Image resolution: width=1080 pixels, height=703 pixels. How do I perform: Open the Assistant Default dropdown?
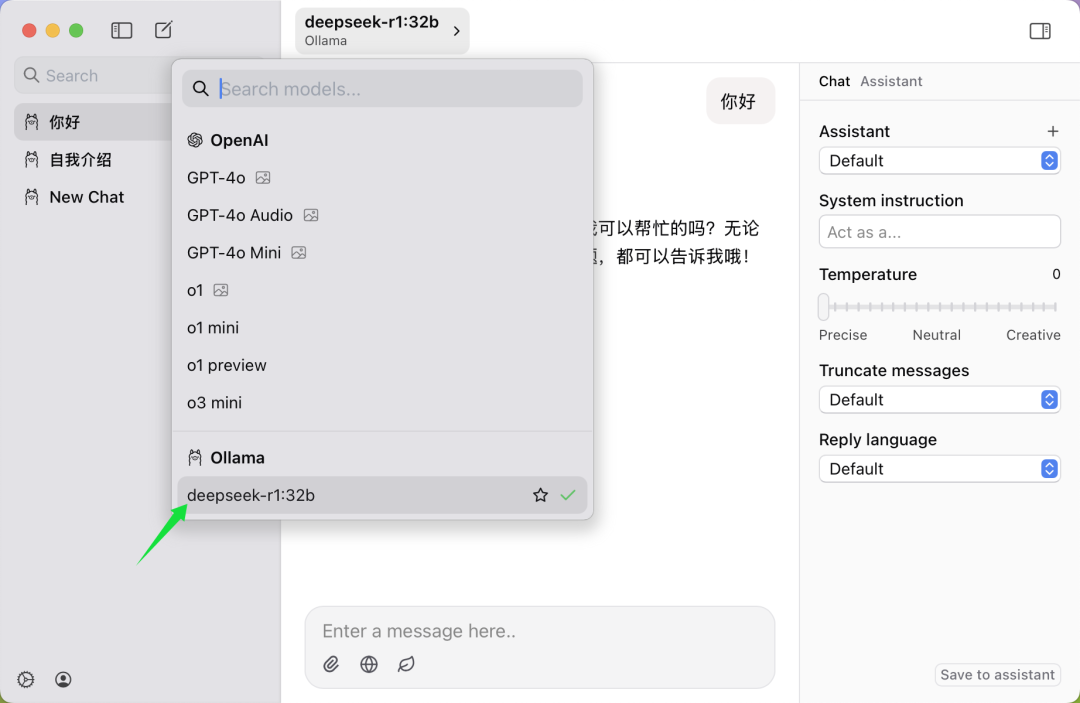tap(939, 160)
